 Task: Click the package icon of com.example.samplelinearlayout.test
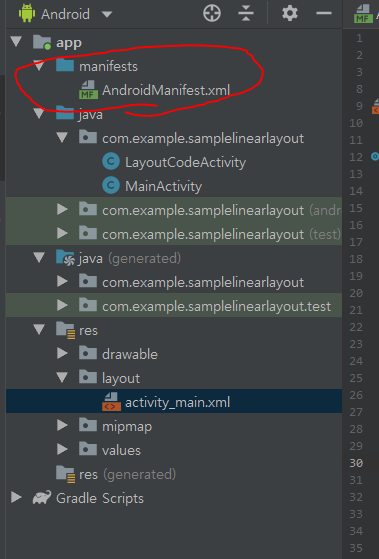tap(88, 306)
